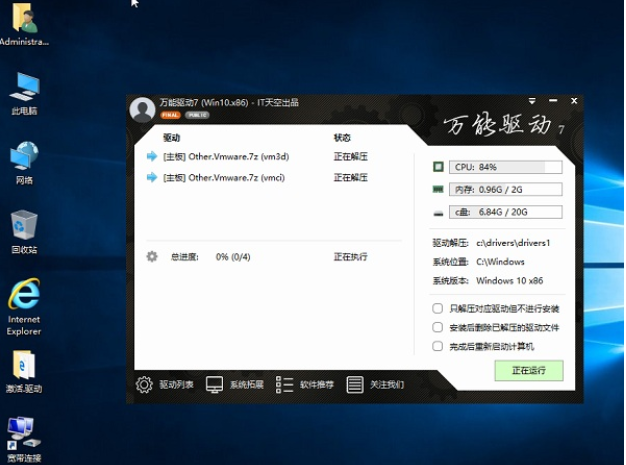626x465 pixels.
Task: Click the 0% (0/4) progress text
Action: [x=233, y=257]
